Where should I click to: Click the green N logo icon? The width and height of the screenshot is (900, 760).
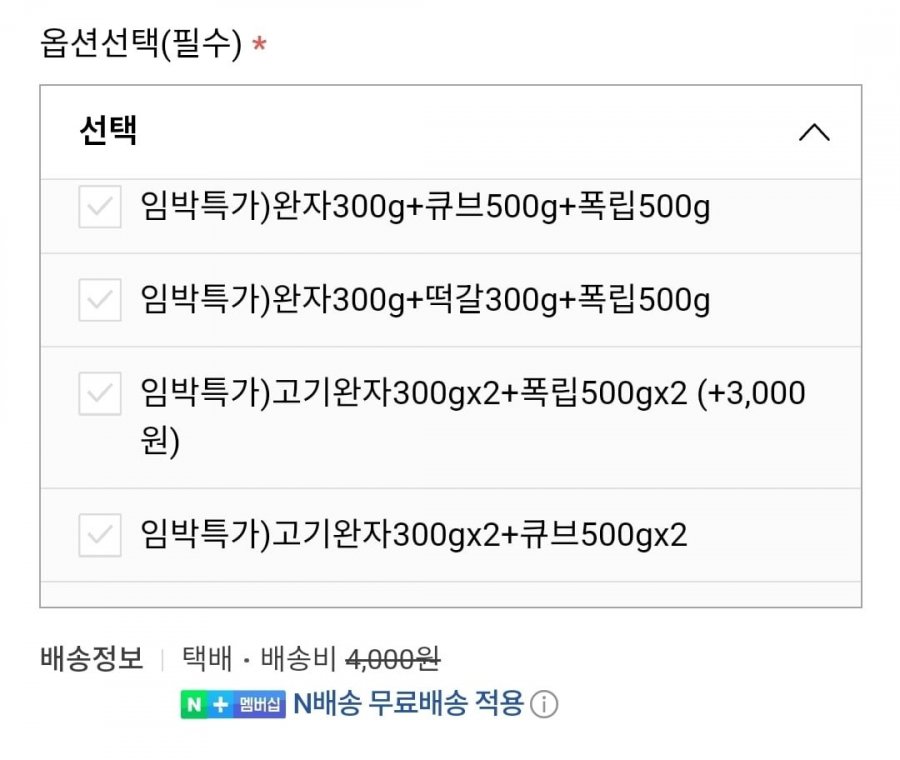(193, 705)
